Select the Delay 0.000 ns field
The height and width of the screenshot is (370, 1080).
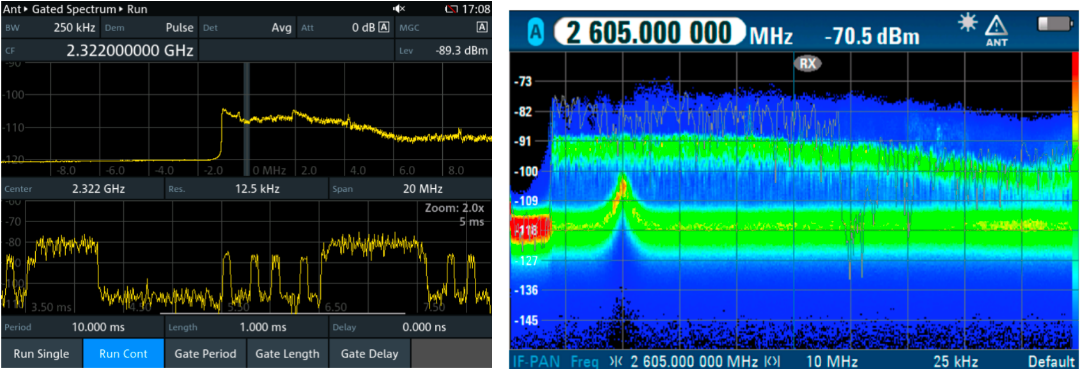click(x=411, y=327)
